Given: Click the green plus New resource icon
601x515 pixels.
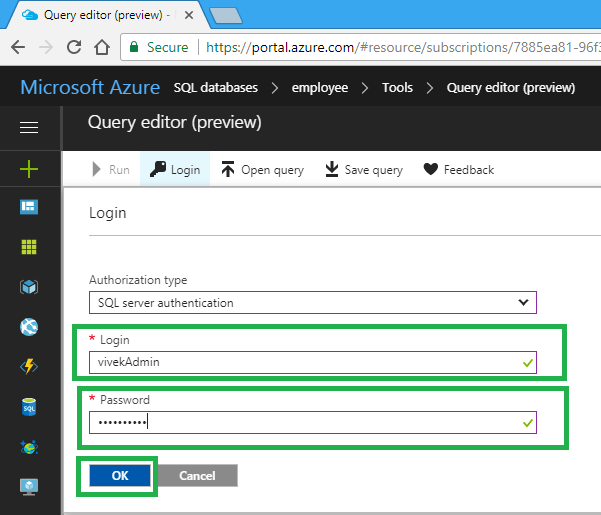Looking at the screenshot, I should [x=29, y=169].
